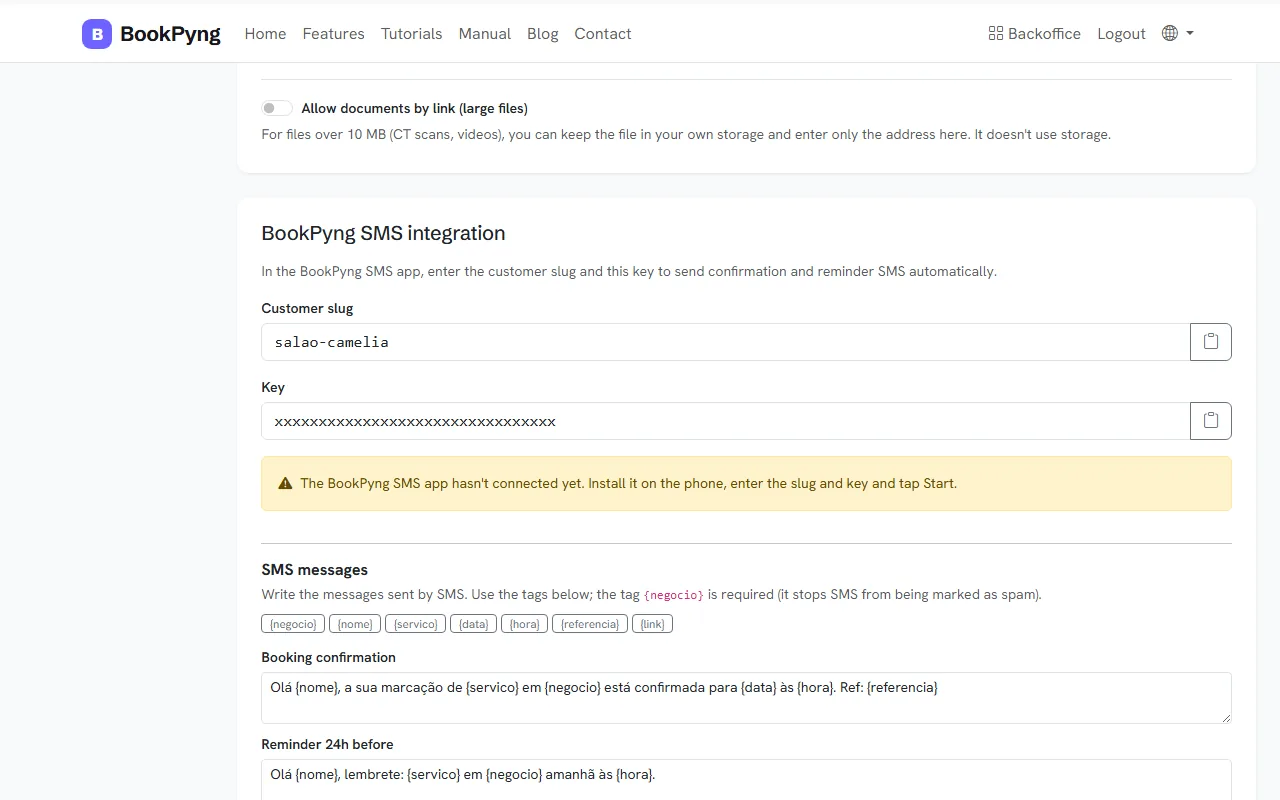1280x800 pixels.
Task: Click the Booking confirmation label
Action: [328, 657]
